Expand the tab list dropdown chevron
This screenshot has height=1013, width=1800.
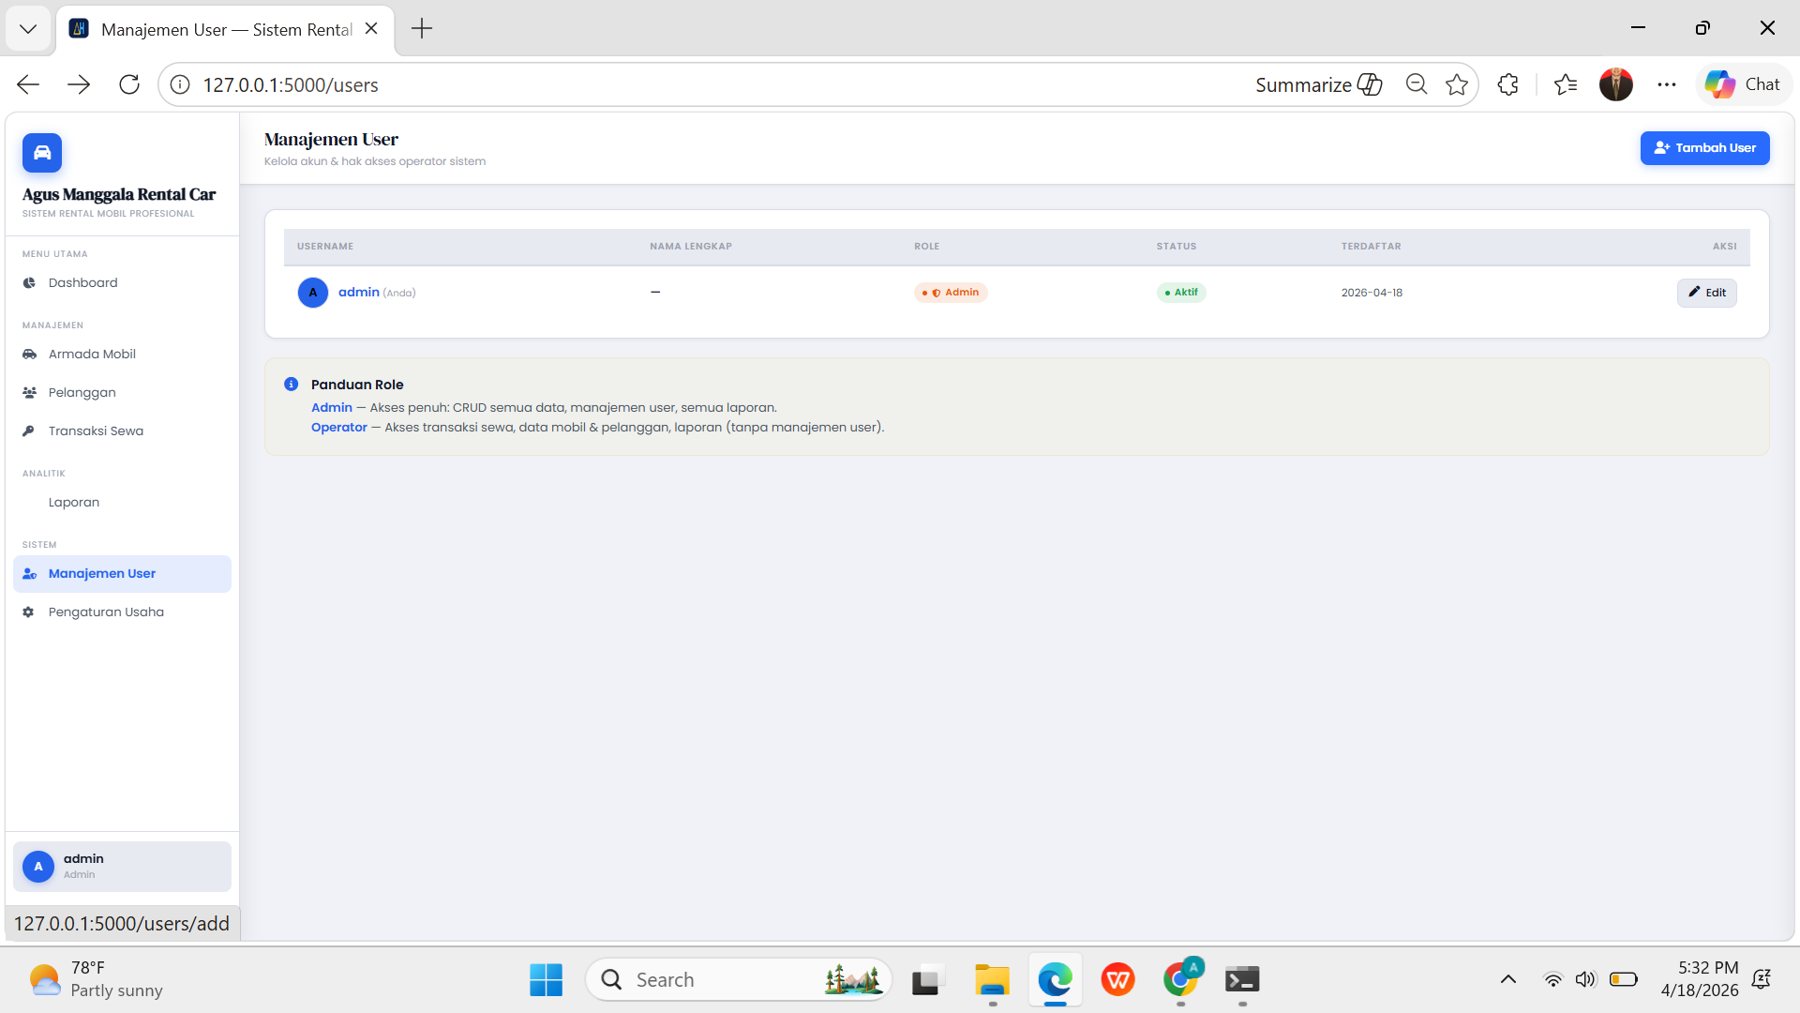[28, 29]
